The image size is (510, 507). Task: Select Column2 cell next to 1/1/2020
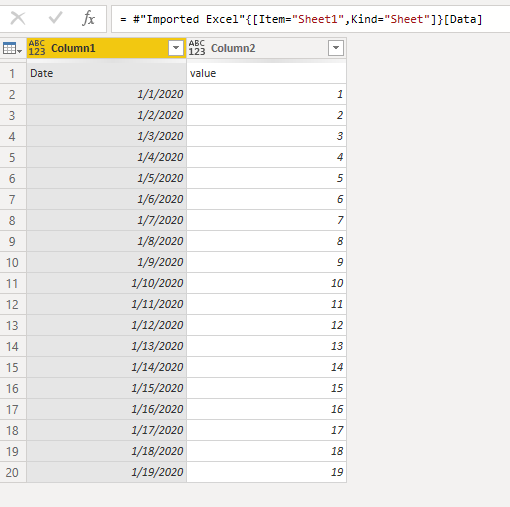pos(266,94)
